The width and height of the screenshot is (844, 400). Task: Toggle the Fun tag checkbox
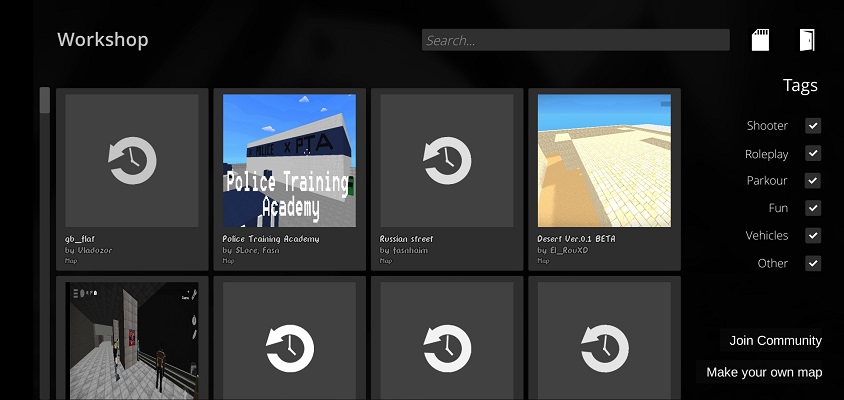click(x=813, y=208)
